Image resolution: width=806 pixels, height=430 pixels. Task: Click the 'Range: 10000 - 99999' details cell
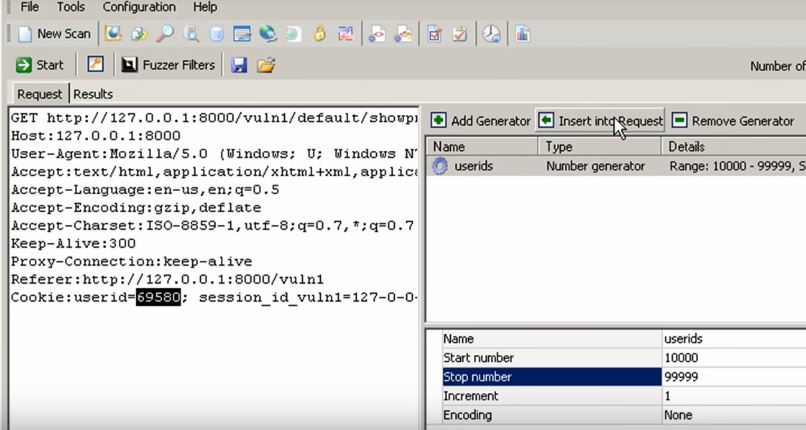(x=737, y=166)
